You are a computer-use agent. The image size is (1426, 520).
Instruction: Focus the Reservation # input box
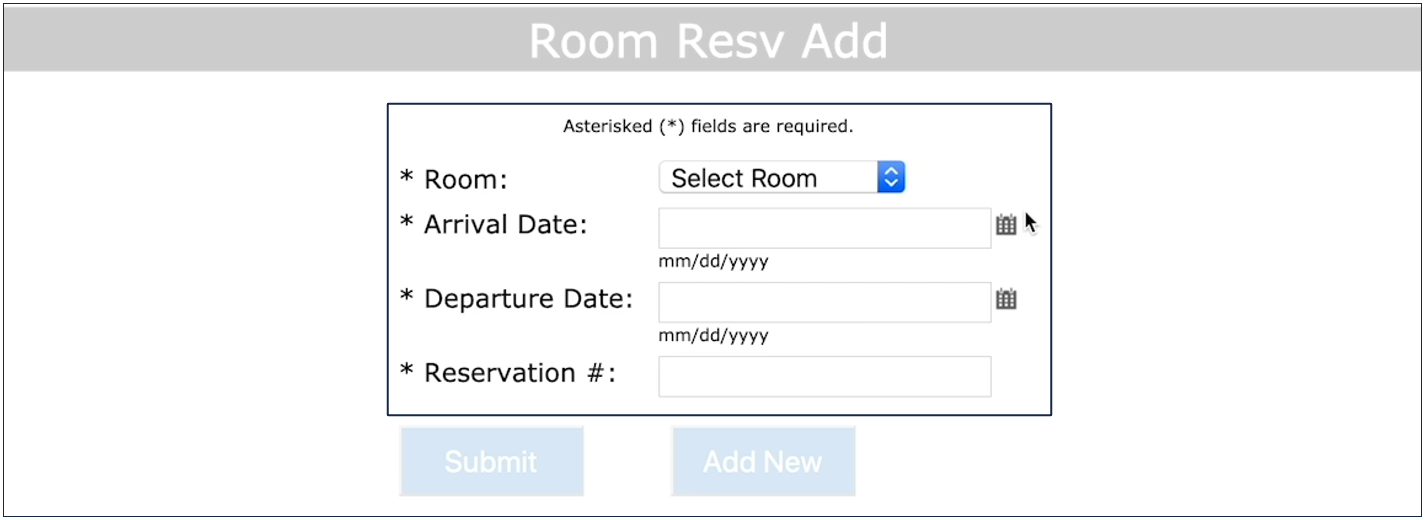point(824,376)
